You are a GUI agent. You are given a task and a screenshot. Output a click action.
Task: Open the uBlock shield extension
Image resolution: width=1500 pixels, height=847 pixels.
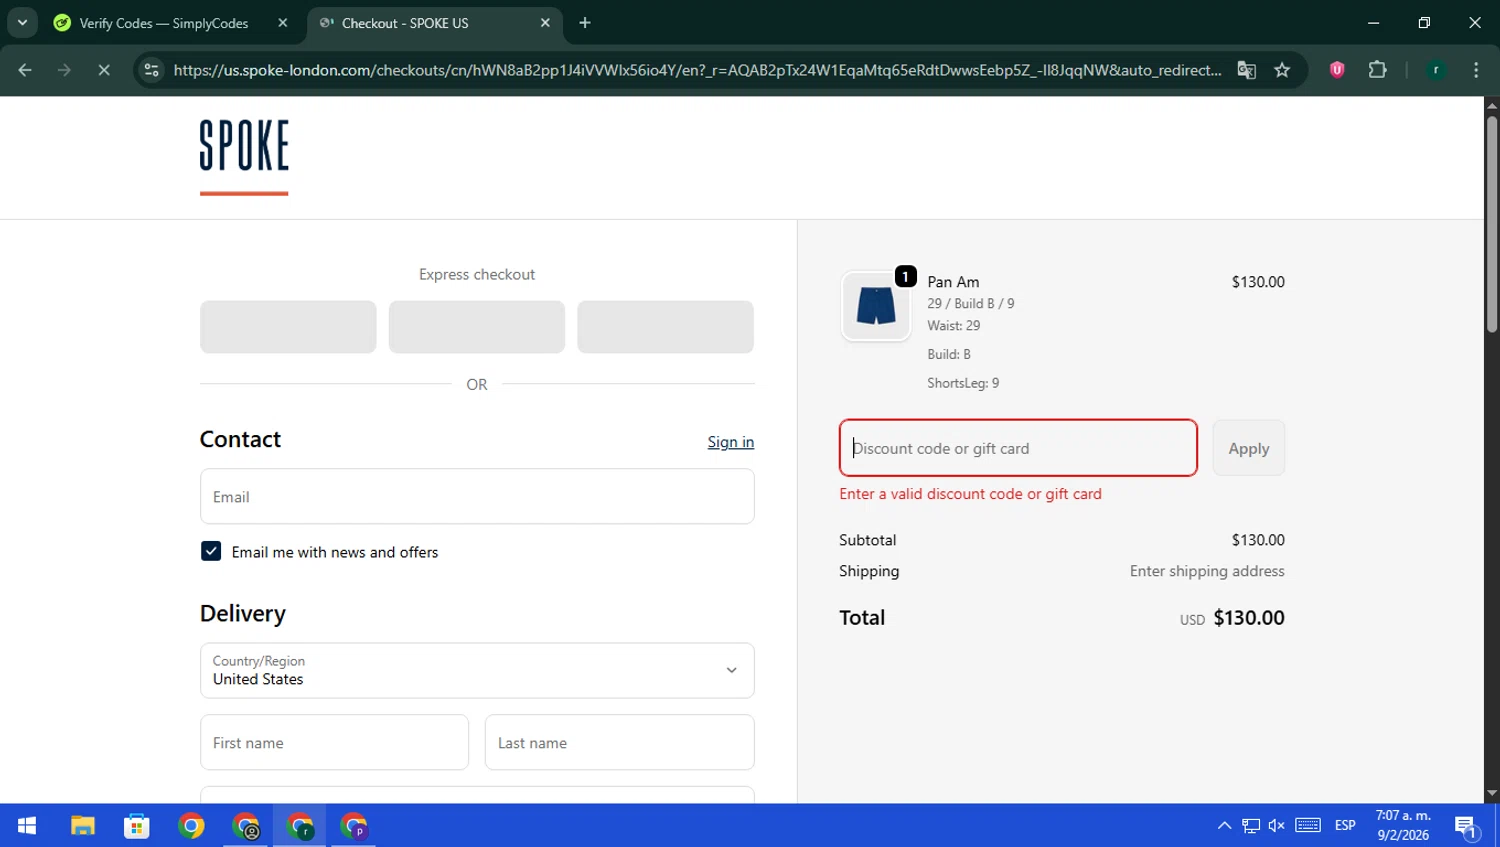coord(1337,70)
